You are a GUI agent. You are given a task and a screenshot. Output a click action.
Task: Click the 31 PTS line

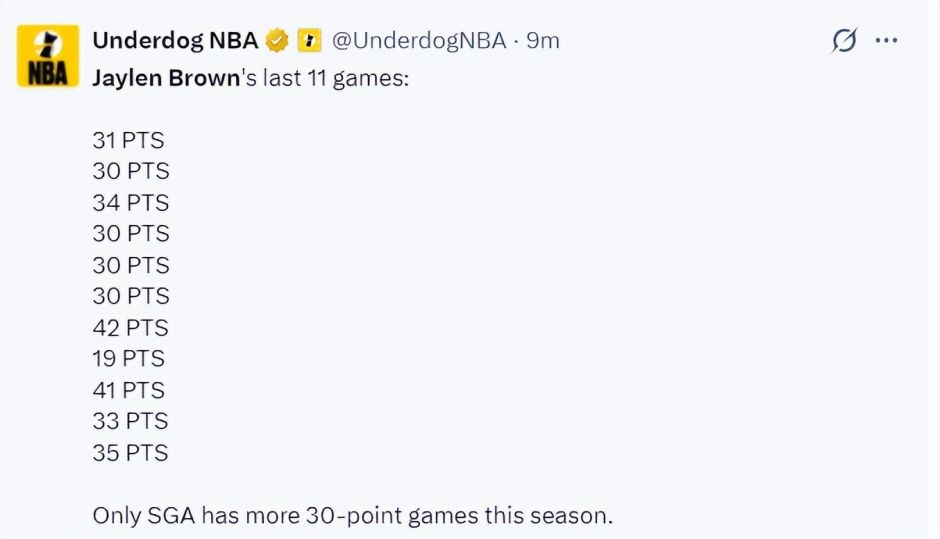128,141
